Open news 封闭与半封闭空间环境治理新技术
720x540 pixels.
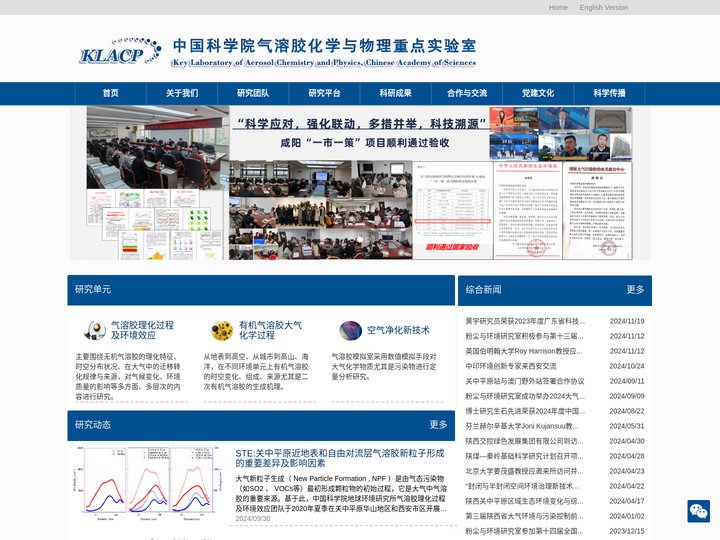point(523,486)
